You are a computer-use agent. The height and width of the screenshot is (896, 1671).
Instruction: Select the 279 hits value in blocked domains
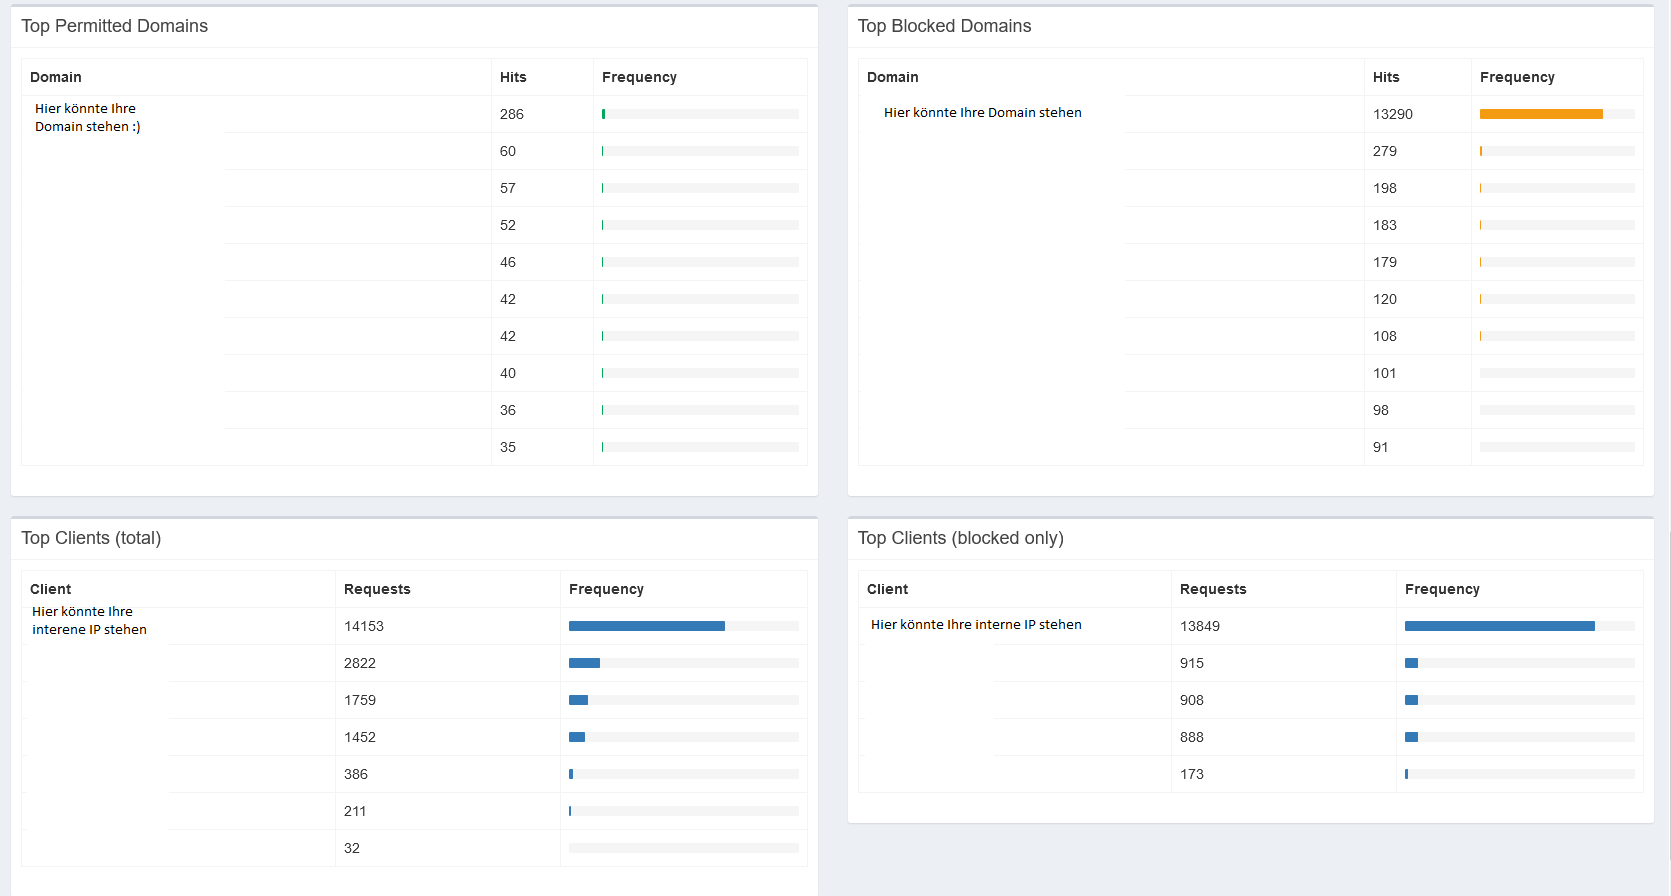(x=1384, y=151)
